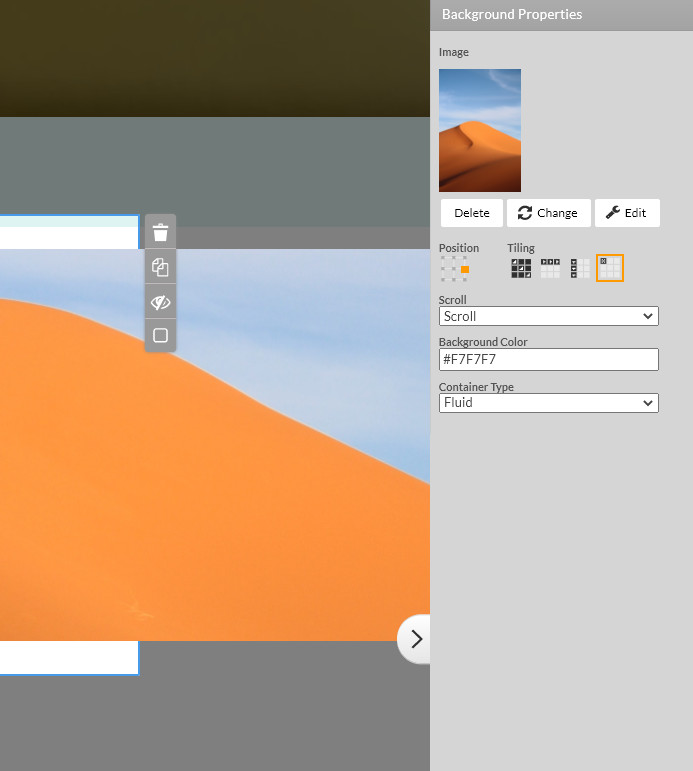Toggle section visibility with the crossed-eye icon
Screen dimensions: 693x771
click(x=160, y=302)
